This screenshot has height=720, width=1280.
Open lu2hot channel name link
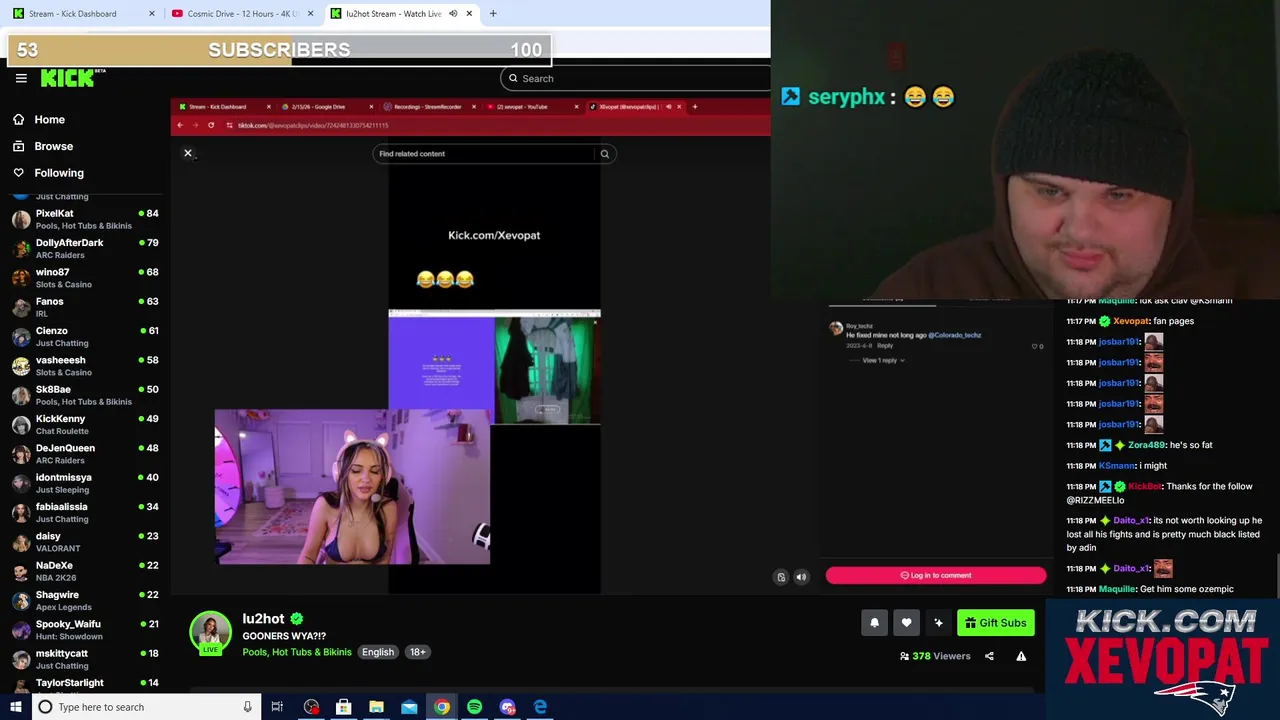click(x=264, y=619)
